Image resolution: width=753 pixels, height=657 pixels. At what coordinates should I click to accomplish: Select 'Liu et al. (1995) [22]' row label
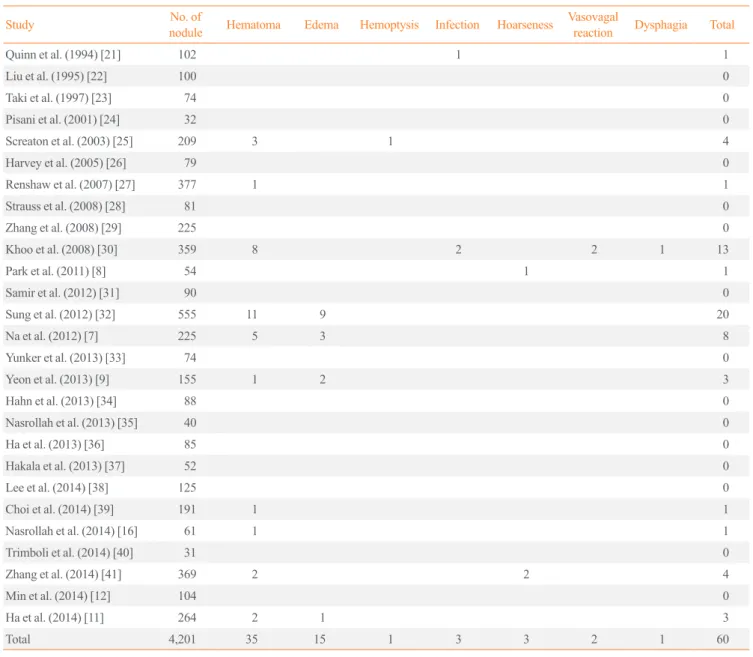[x=56, y=76]
